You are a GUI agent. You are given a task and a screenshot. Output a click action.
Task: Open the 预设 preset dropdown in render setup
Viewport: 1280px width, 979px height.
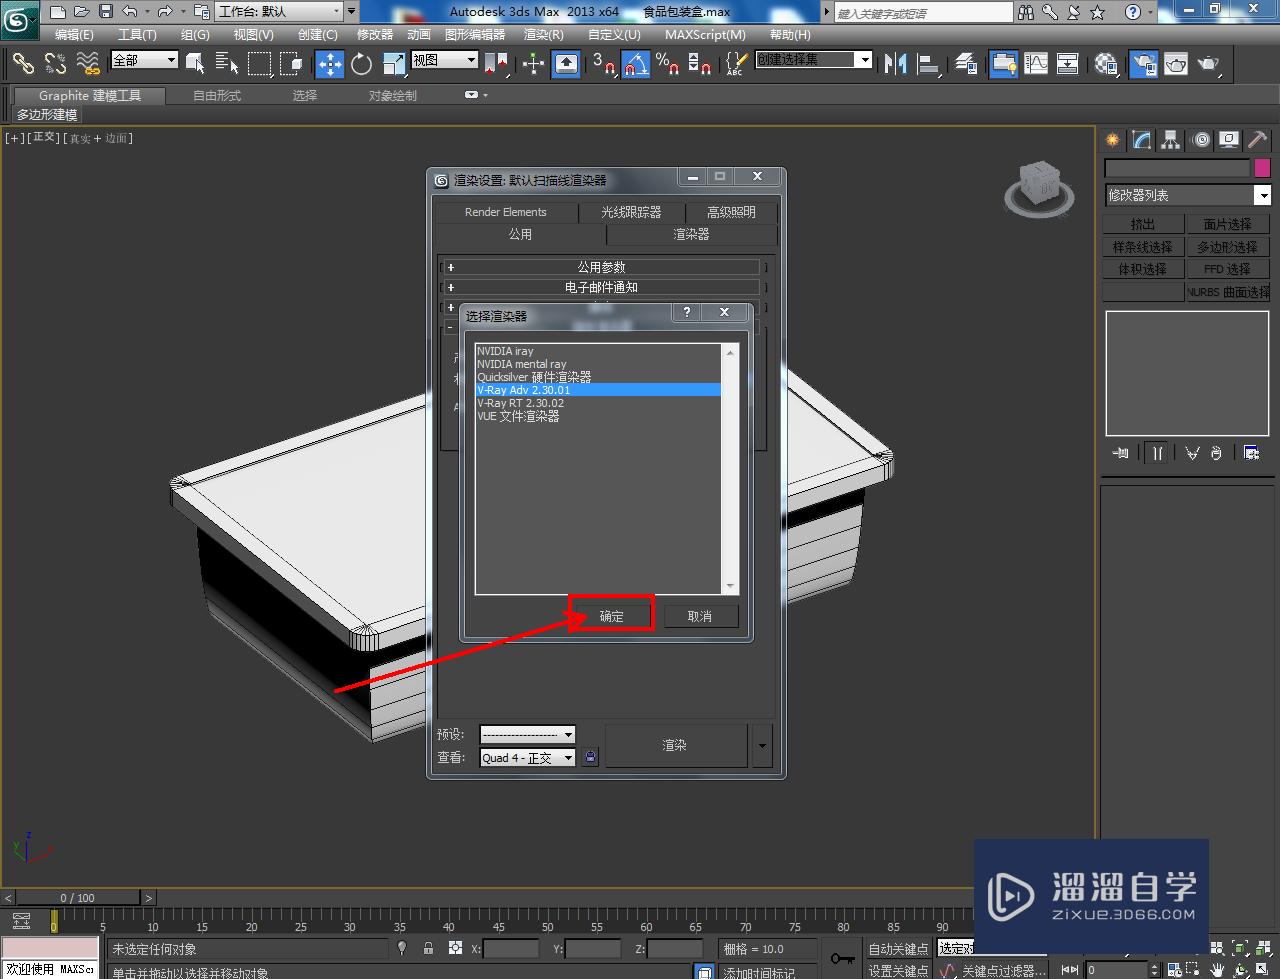(x=527, y=734)
